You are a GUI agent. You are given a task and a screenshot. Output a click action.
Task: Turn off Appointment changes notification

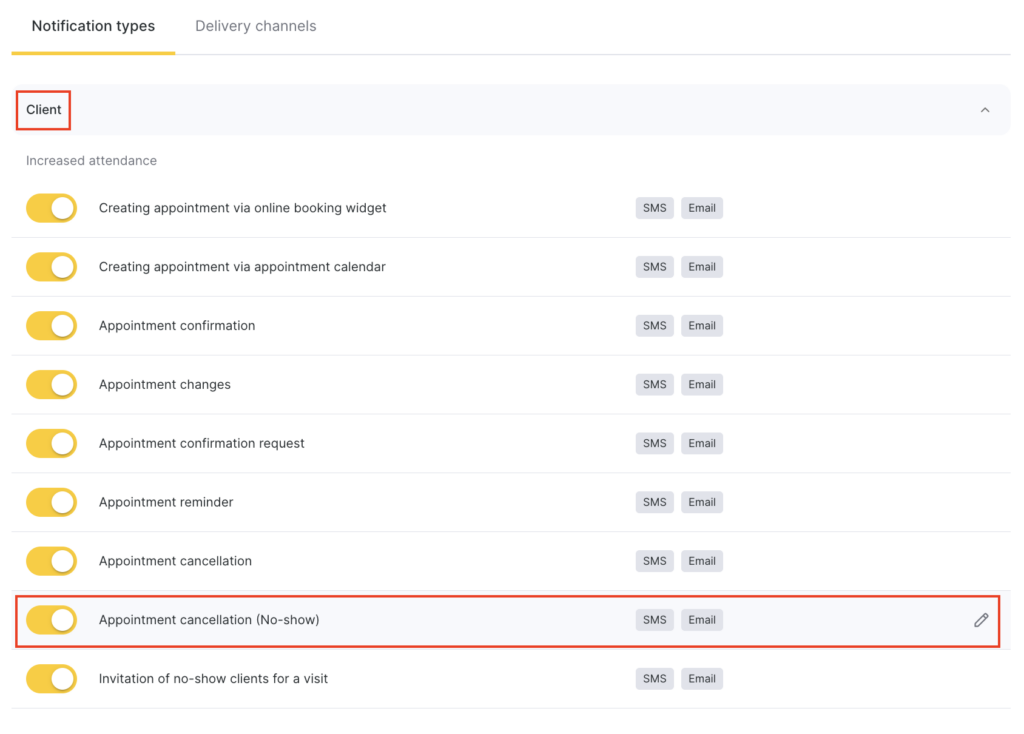(x=52, y=385)
